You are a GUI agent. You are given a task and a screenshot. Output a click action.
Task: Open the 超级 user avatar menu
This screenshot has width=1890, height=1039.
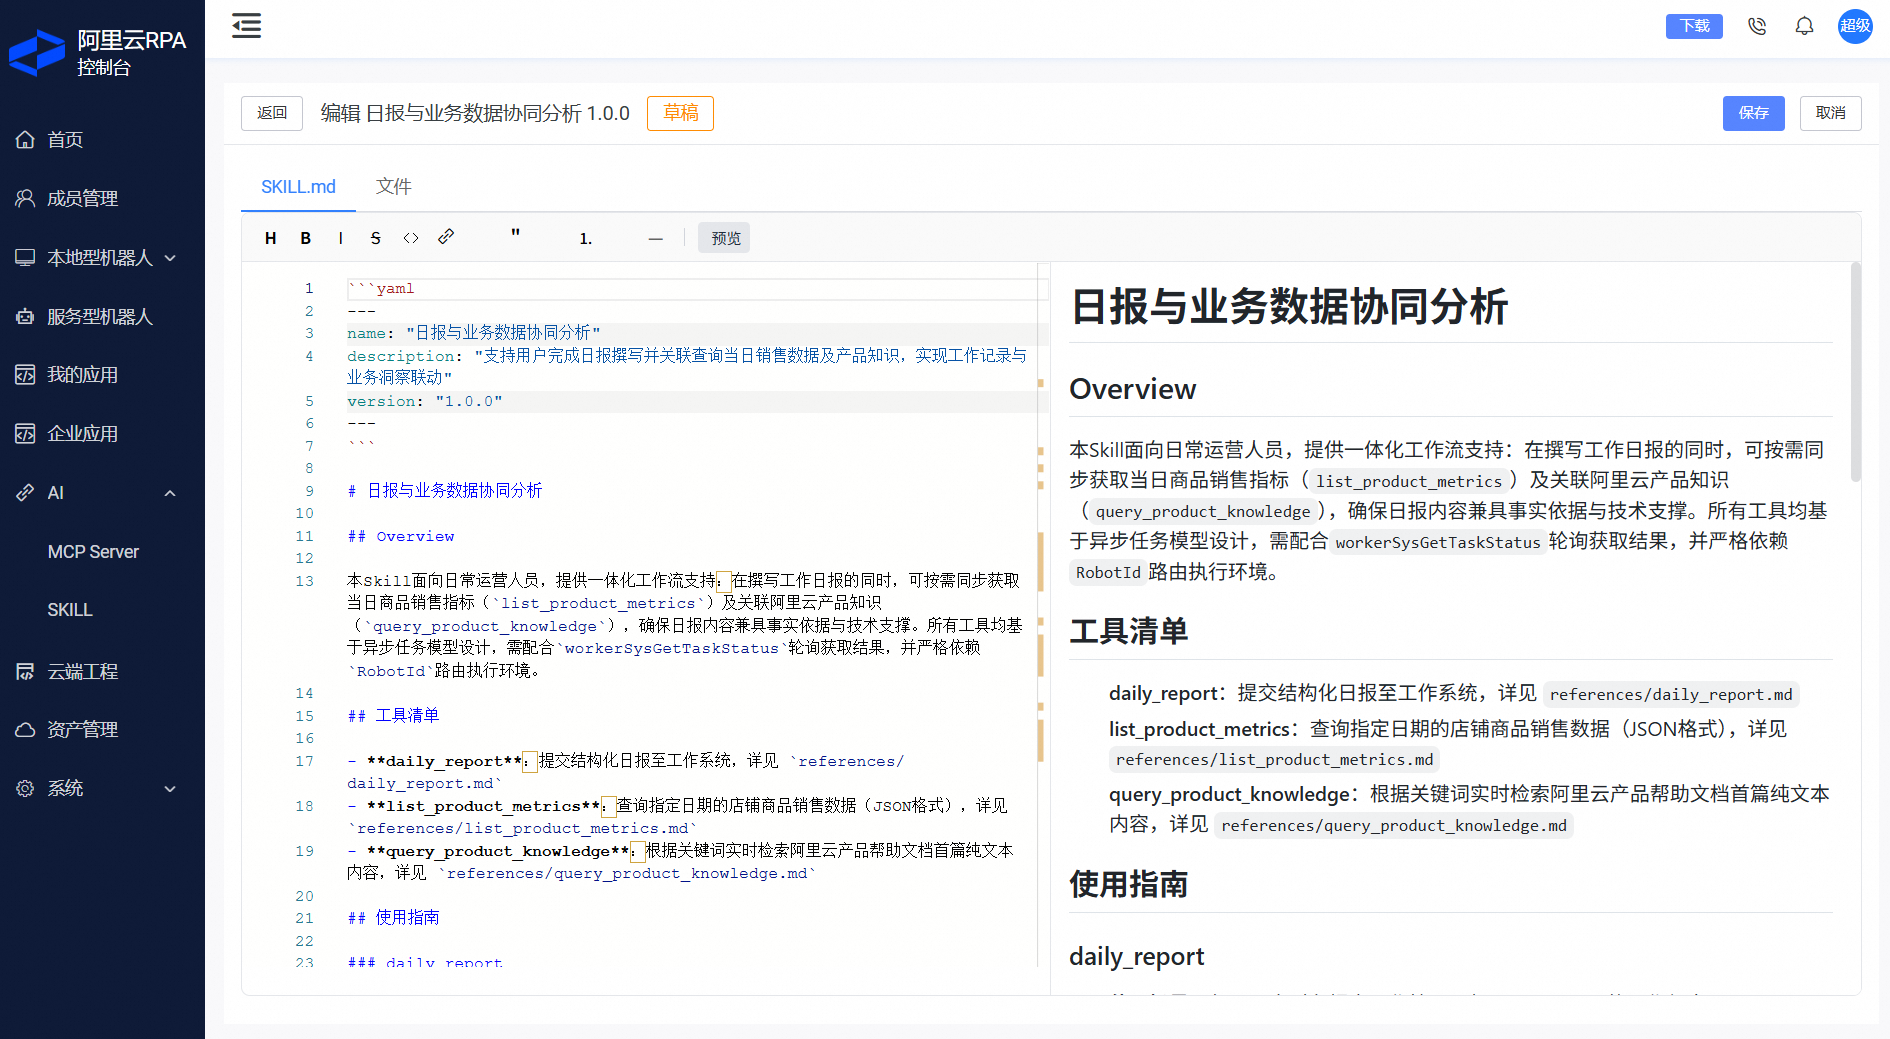tap(1855, 26)
